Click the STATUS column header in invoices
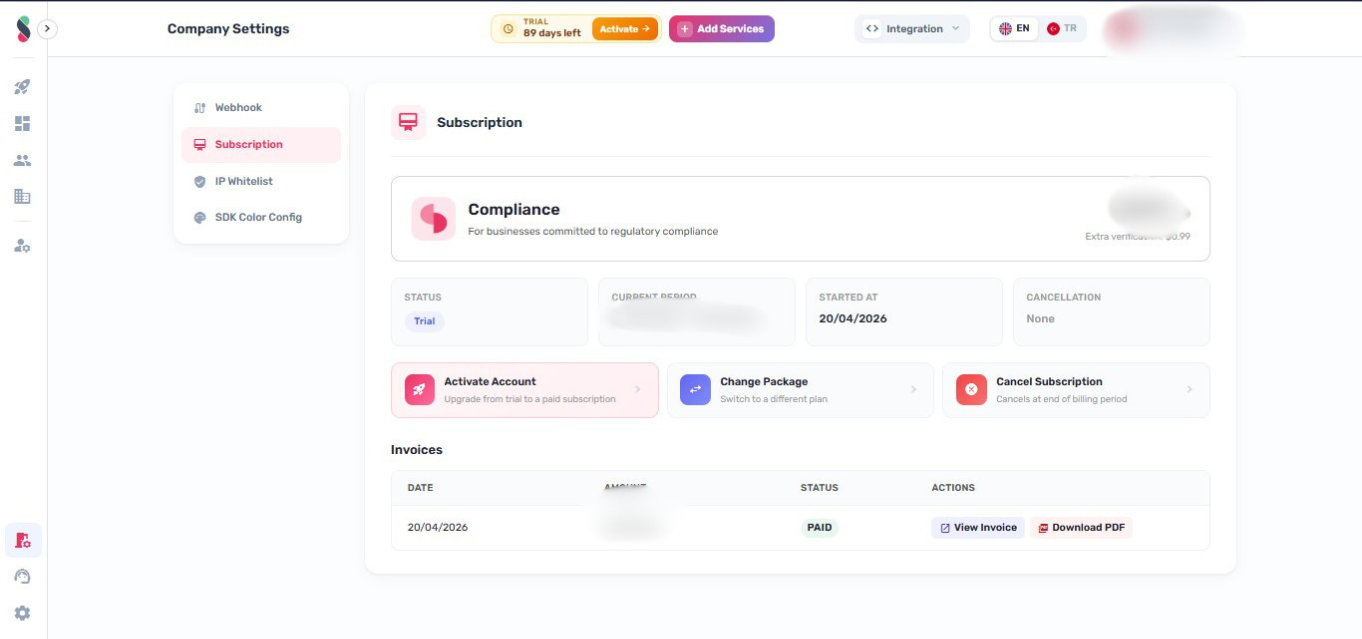 coord(819,488)
